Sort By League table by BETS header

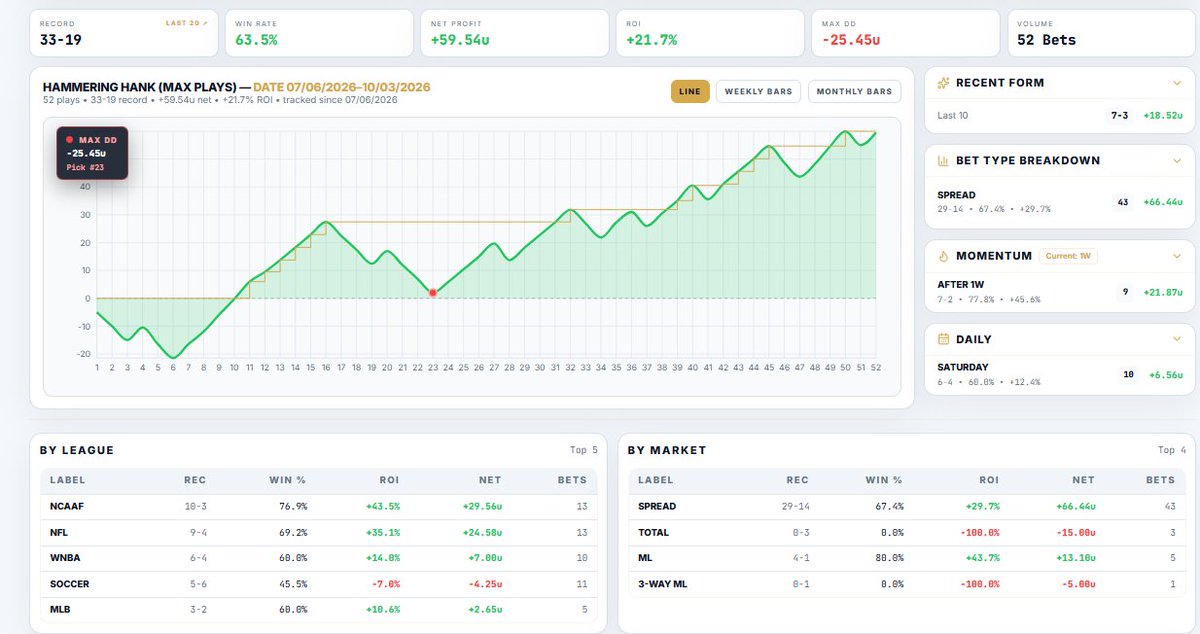pyautogui.click(x=572, y=480)
